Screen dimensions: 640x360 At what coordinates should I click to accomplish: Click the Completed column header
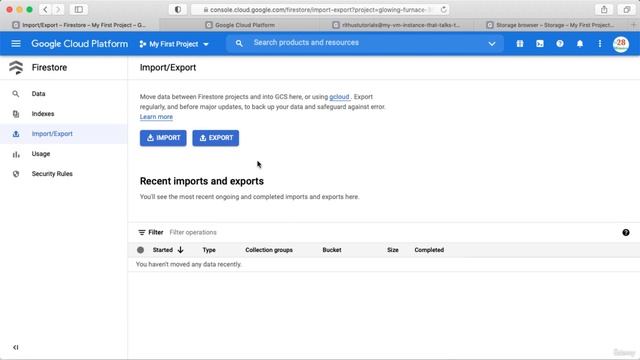[x=429, y=250]
